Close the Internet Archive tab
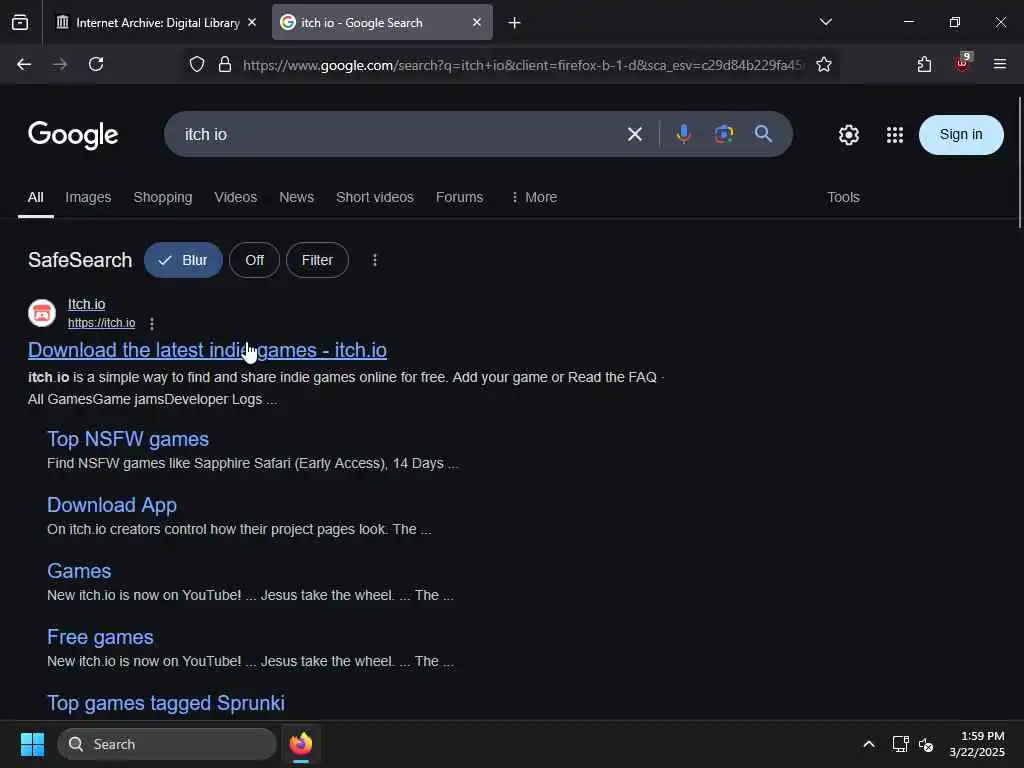 click(252, 22)
